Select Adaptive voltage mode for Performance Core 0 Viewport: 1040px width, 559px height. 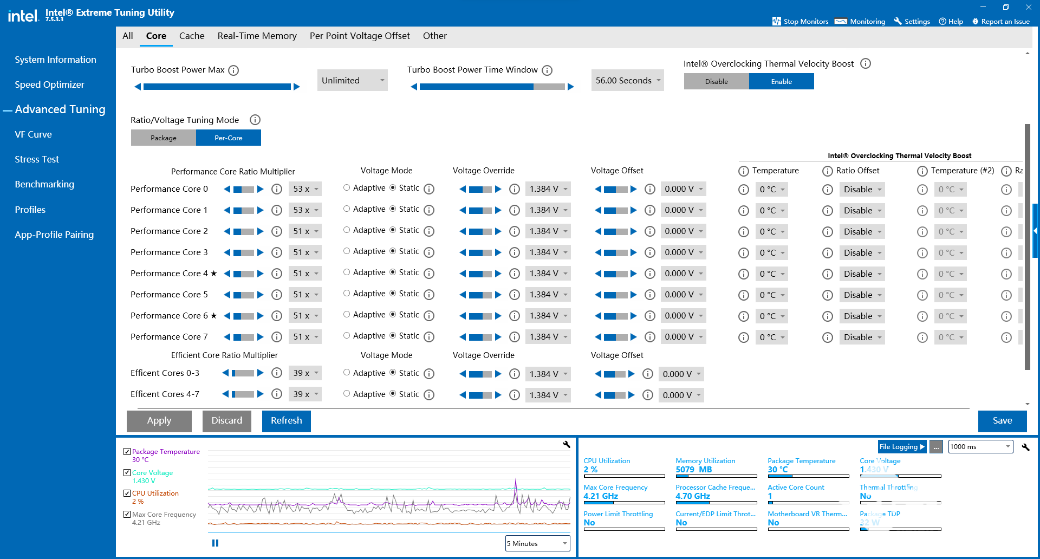coord(346,188)
